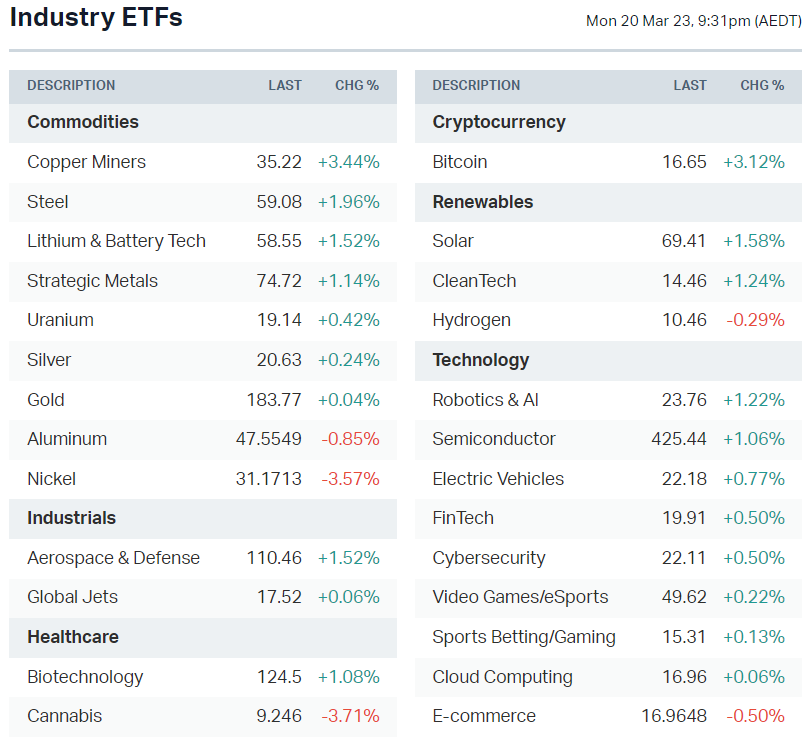
Task: Select the Technology section heading
Action: click(x=481, y=360)
